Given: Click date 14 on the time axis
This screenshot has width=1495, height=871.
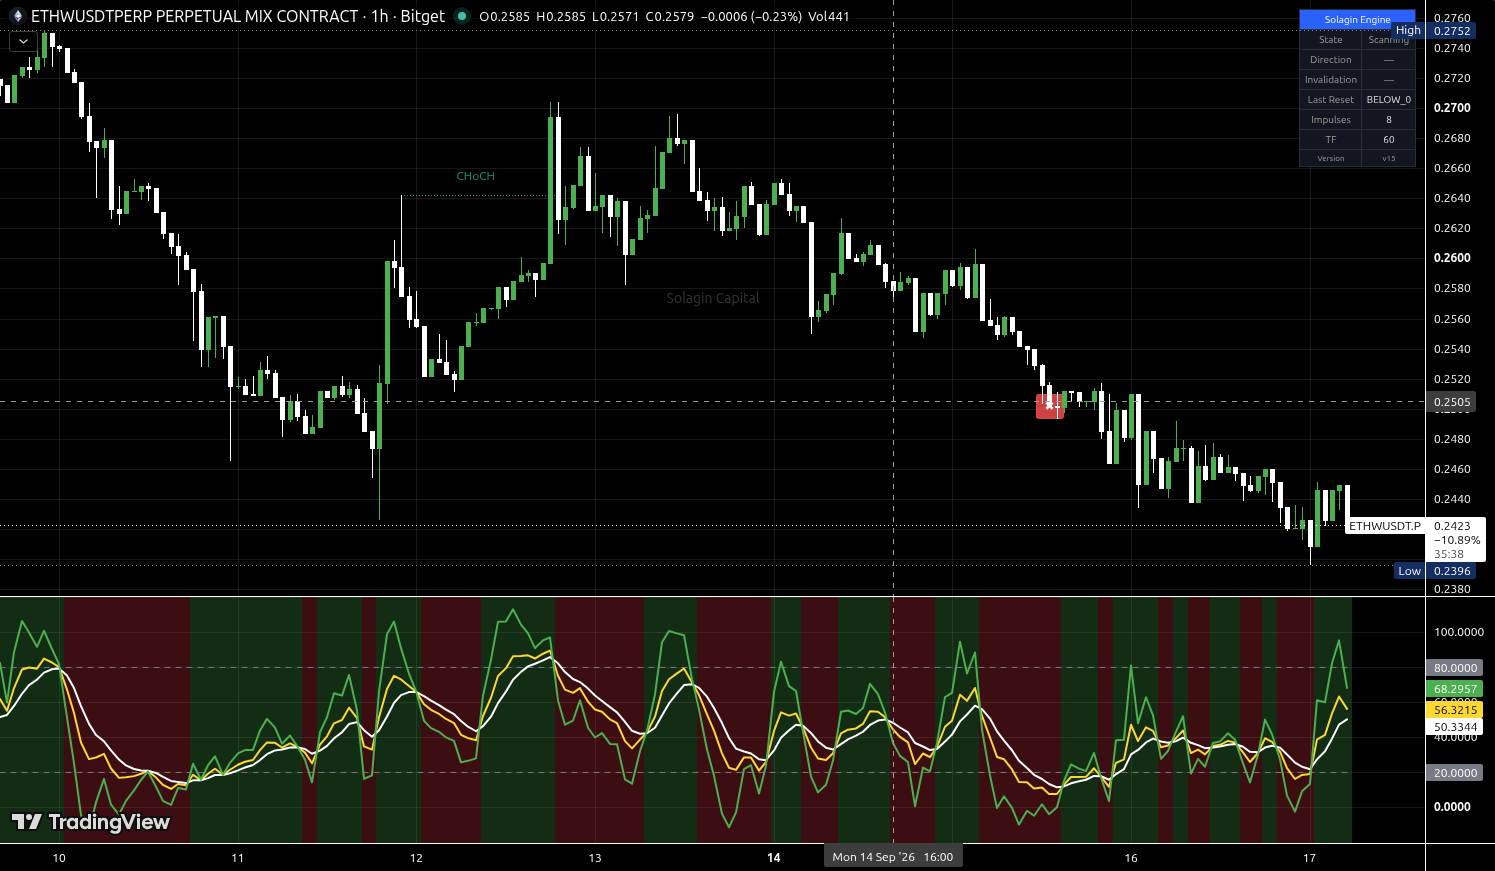Looking at the screenshot, I should [773, 858].
